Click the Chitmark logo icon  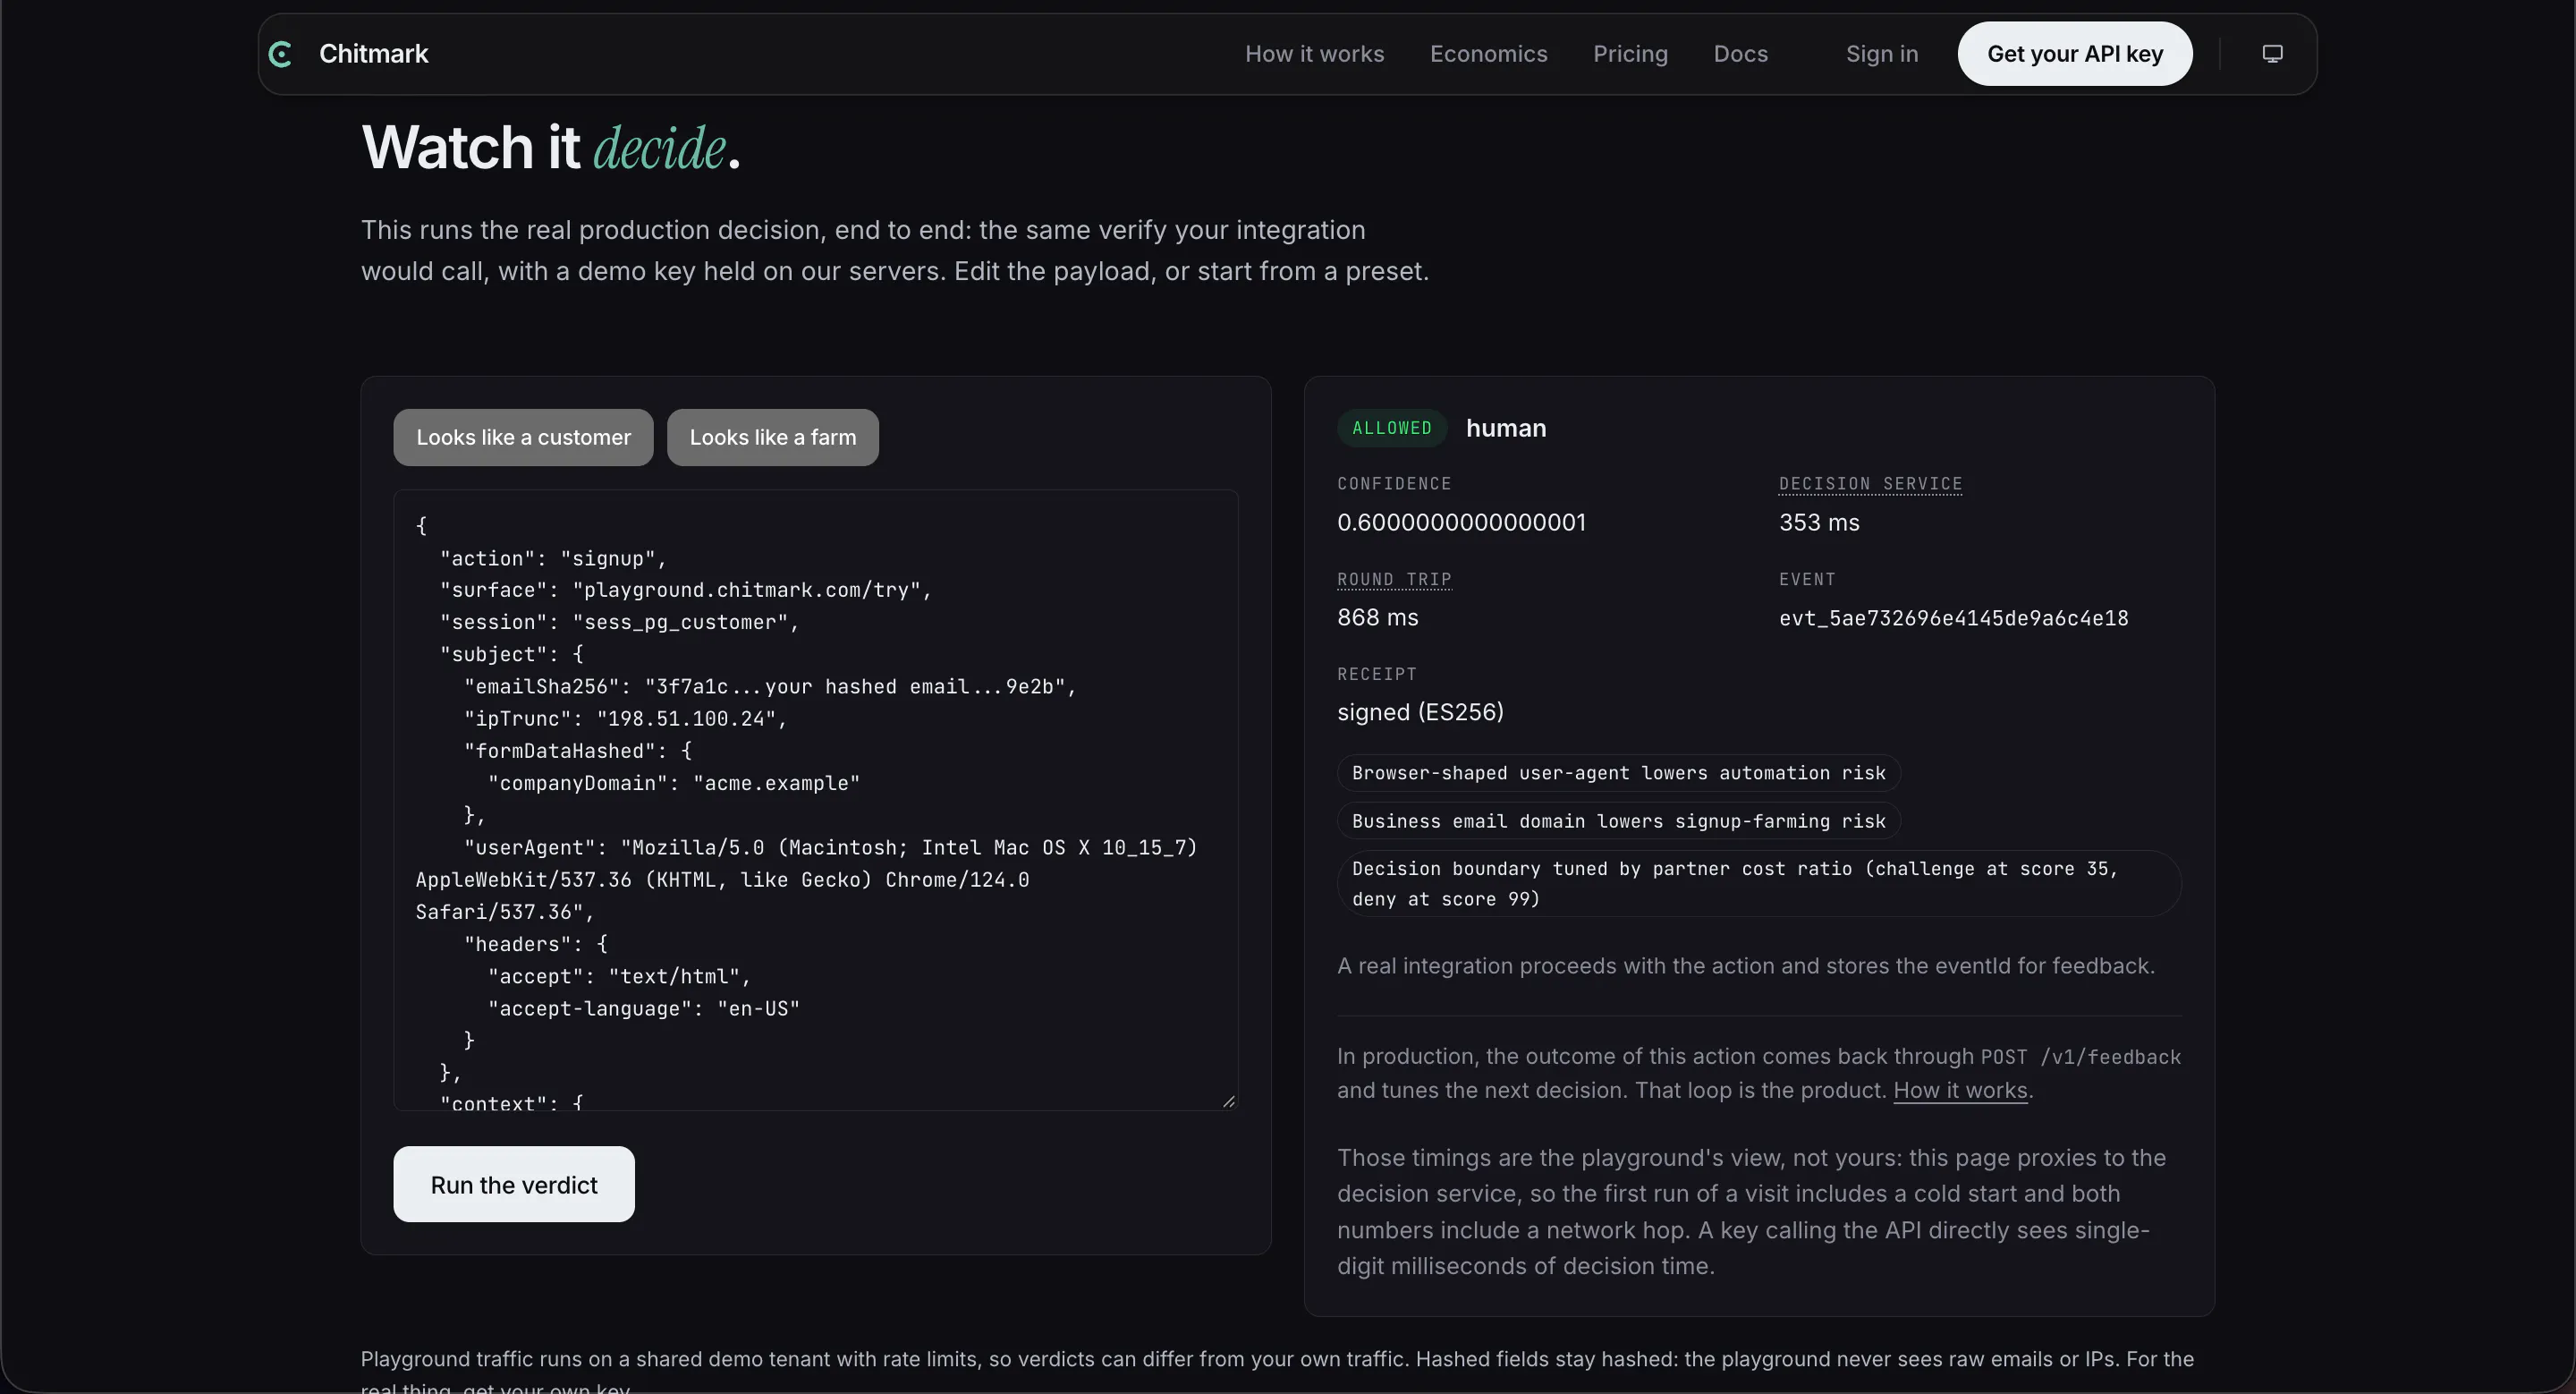click(x=281, y=54)
